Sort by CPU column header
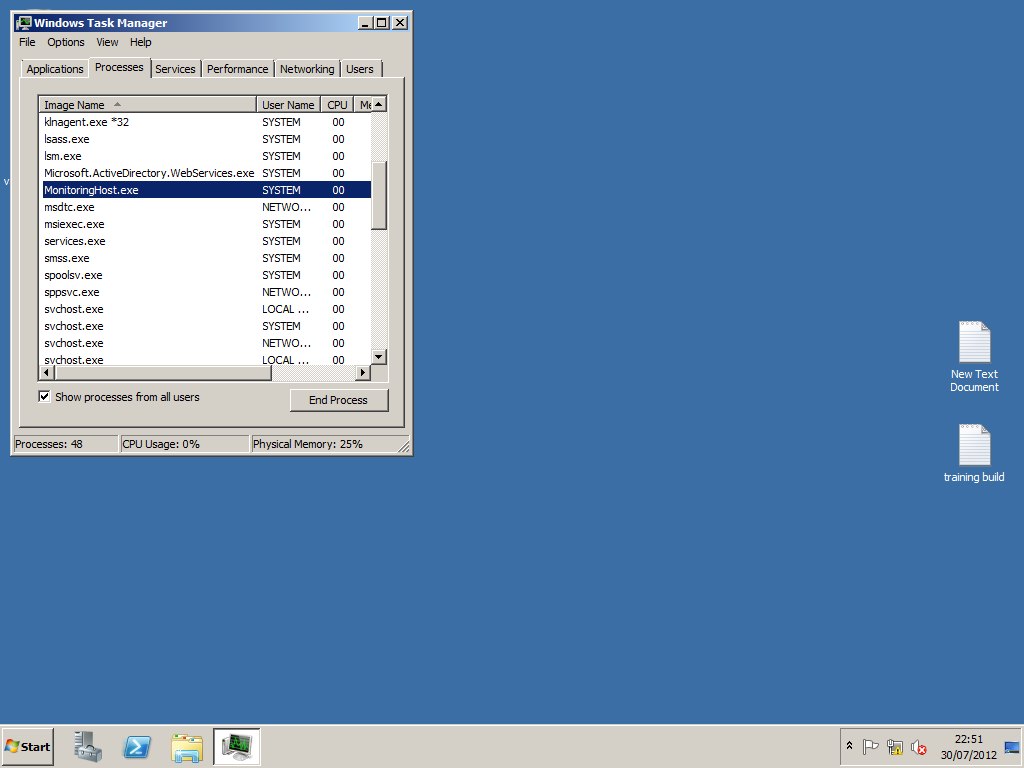The image size is (1024, 768). tap(337, 104)
